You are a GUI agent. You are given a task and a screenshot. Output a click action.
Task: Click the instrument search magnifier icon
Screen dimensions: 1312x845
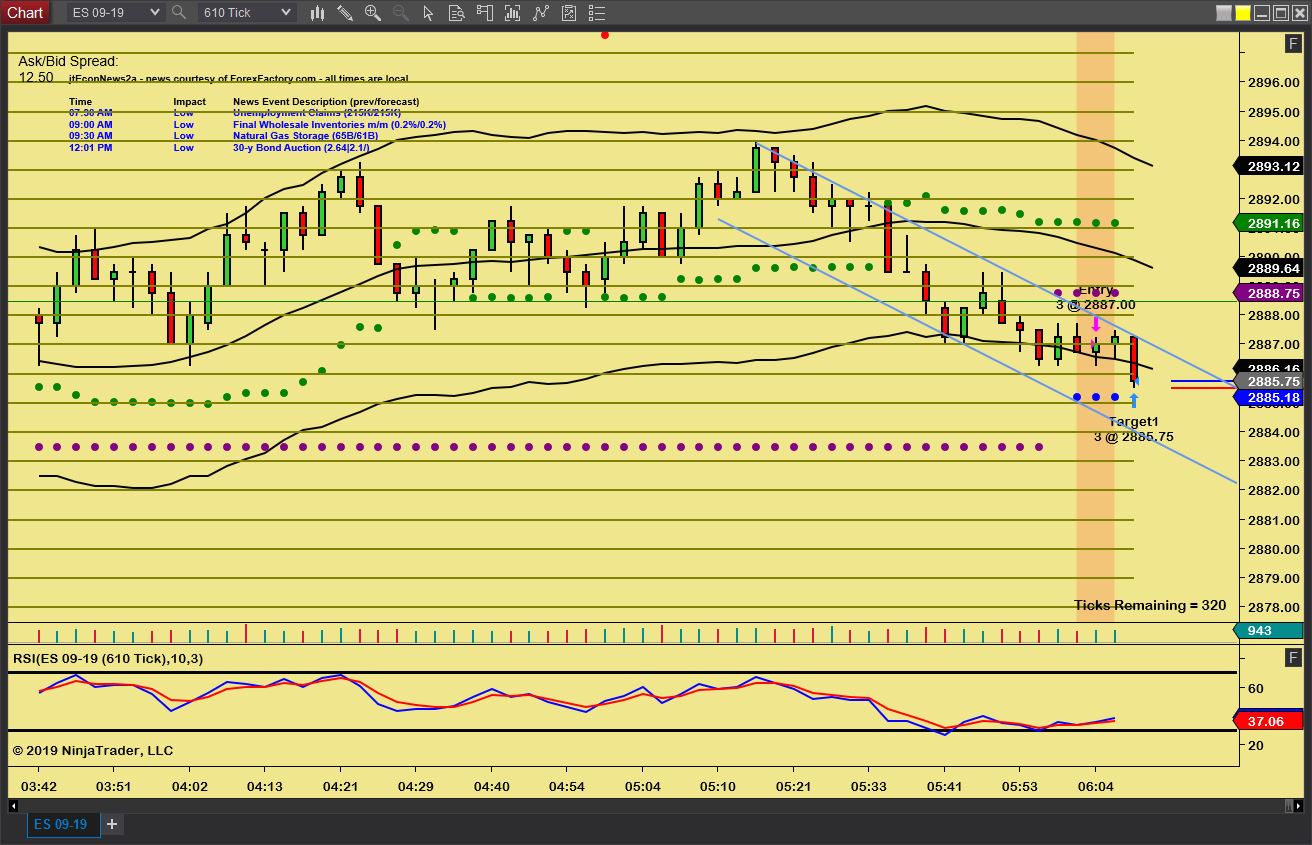(x=179, y=13)
